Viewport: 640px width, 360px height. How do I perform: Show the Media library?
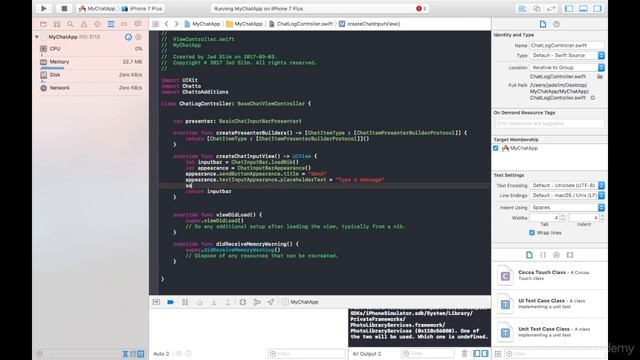click(570, 255)
